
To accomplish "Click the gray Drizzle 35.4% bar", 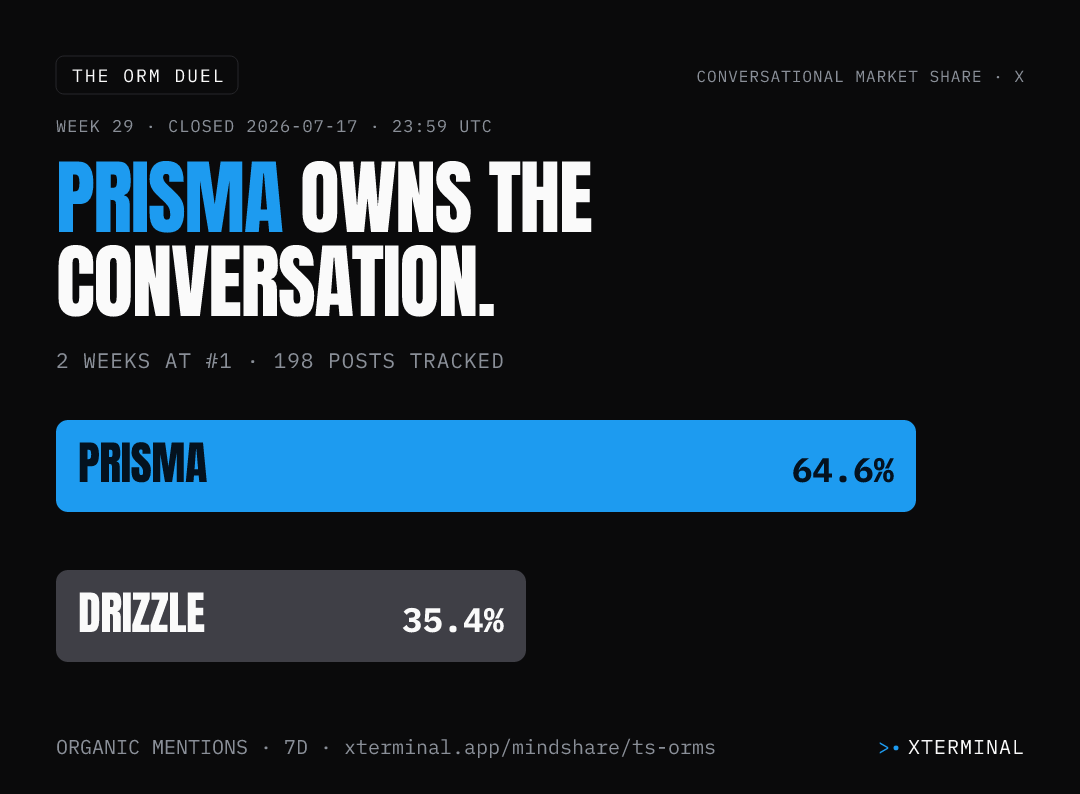I will pos(291,616).
